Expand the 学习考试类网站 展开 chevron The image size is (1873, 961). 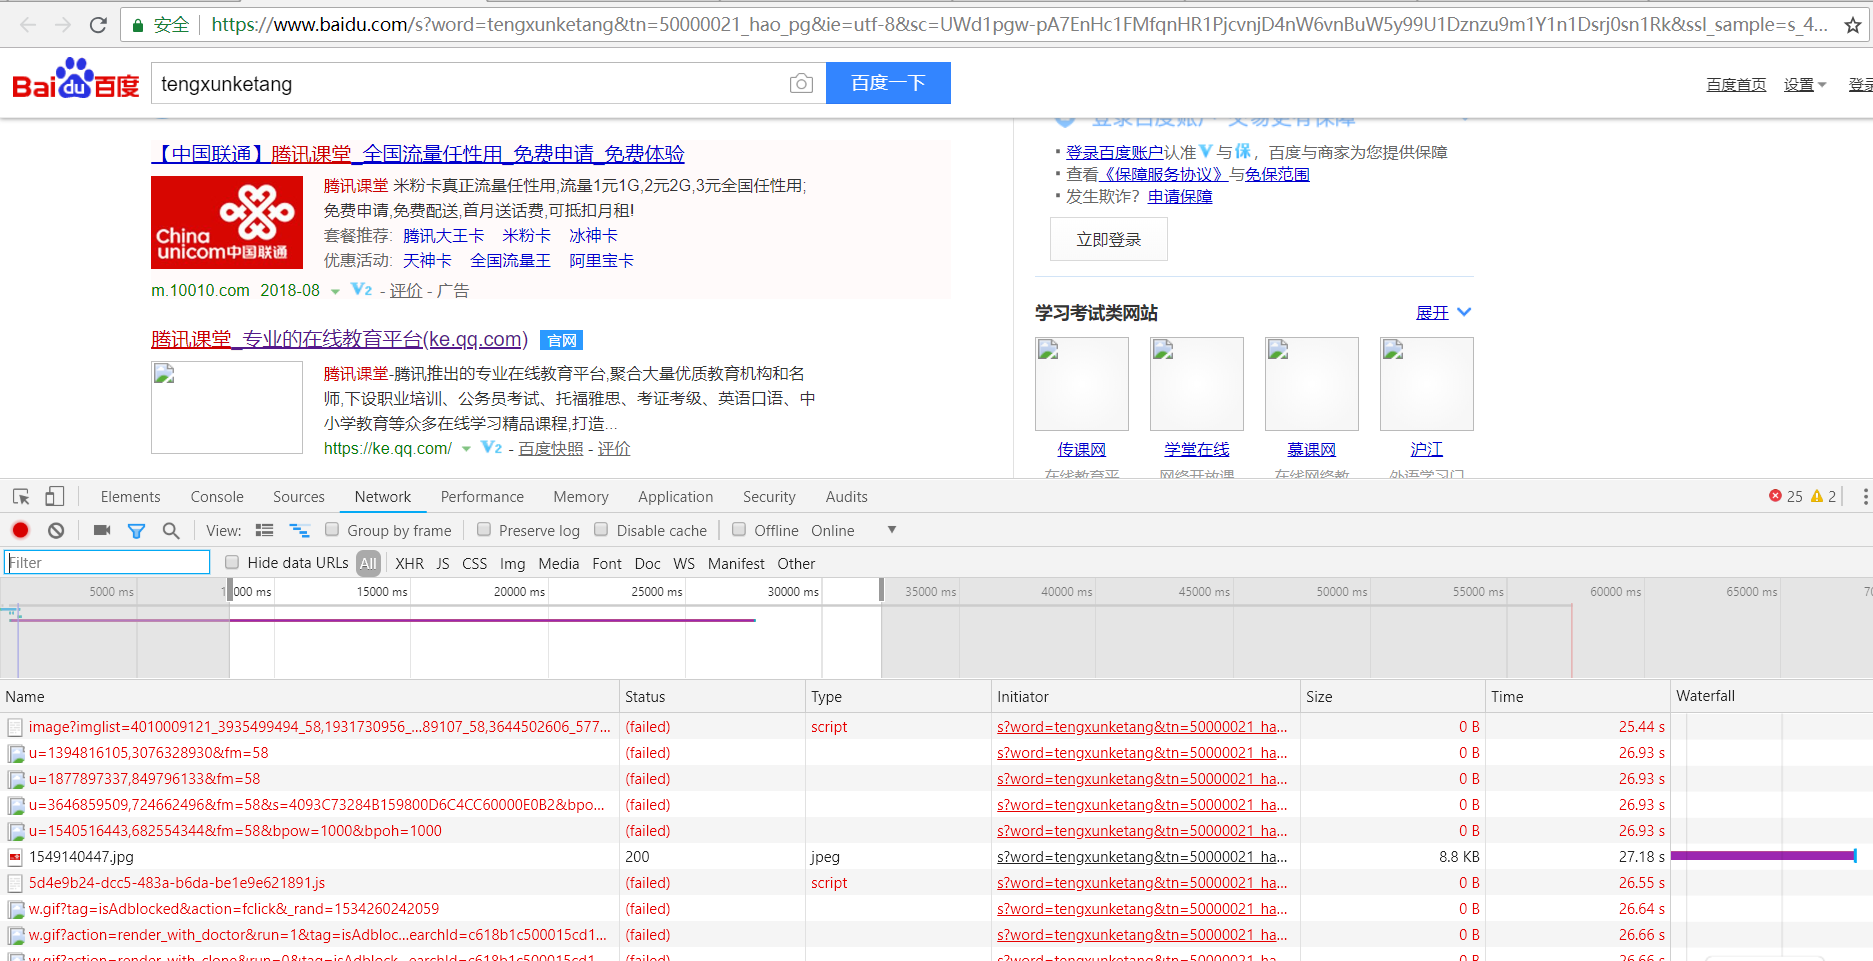pos(1464,312)
